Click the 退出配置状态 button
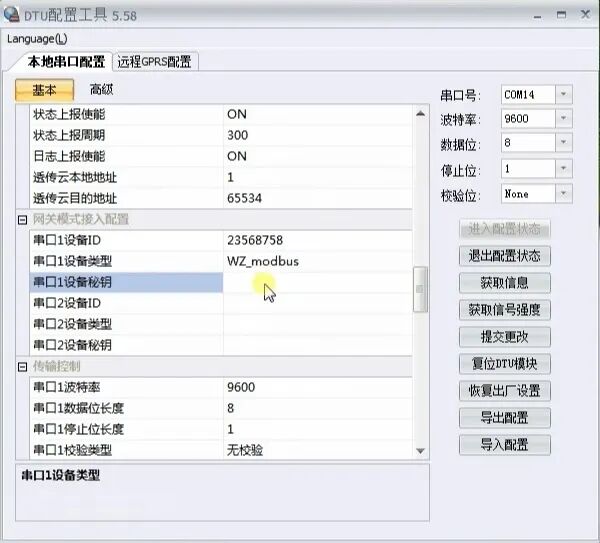The height and width of the screenshot is (543, 600). pos(505,256)
